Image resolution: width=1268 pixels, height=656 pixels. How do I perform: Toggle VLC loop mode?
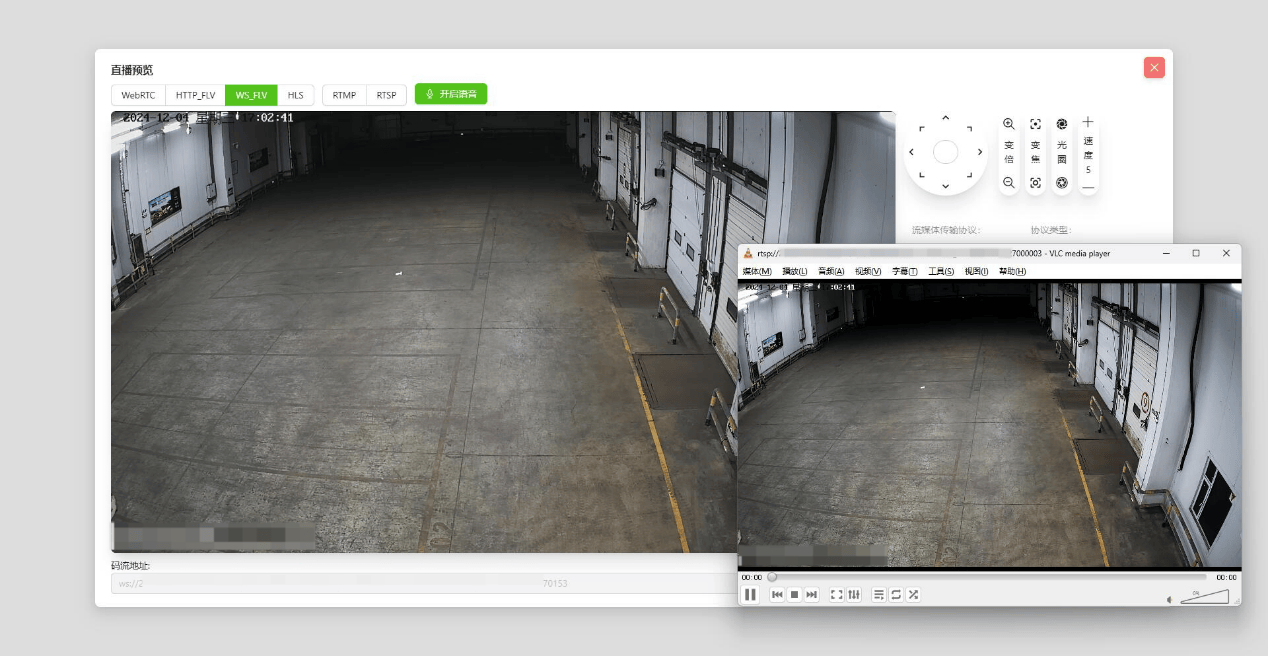[896, 594]
